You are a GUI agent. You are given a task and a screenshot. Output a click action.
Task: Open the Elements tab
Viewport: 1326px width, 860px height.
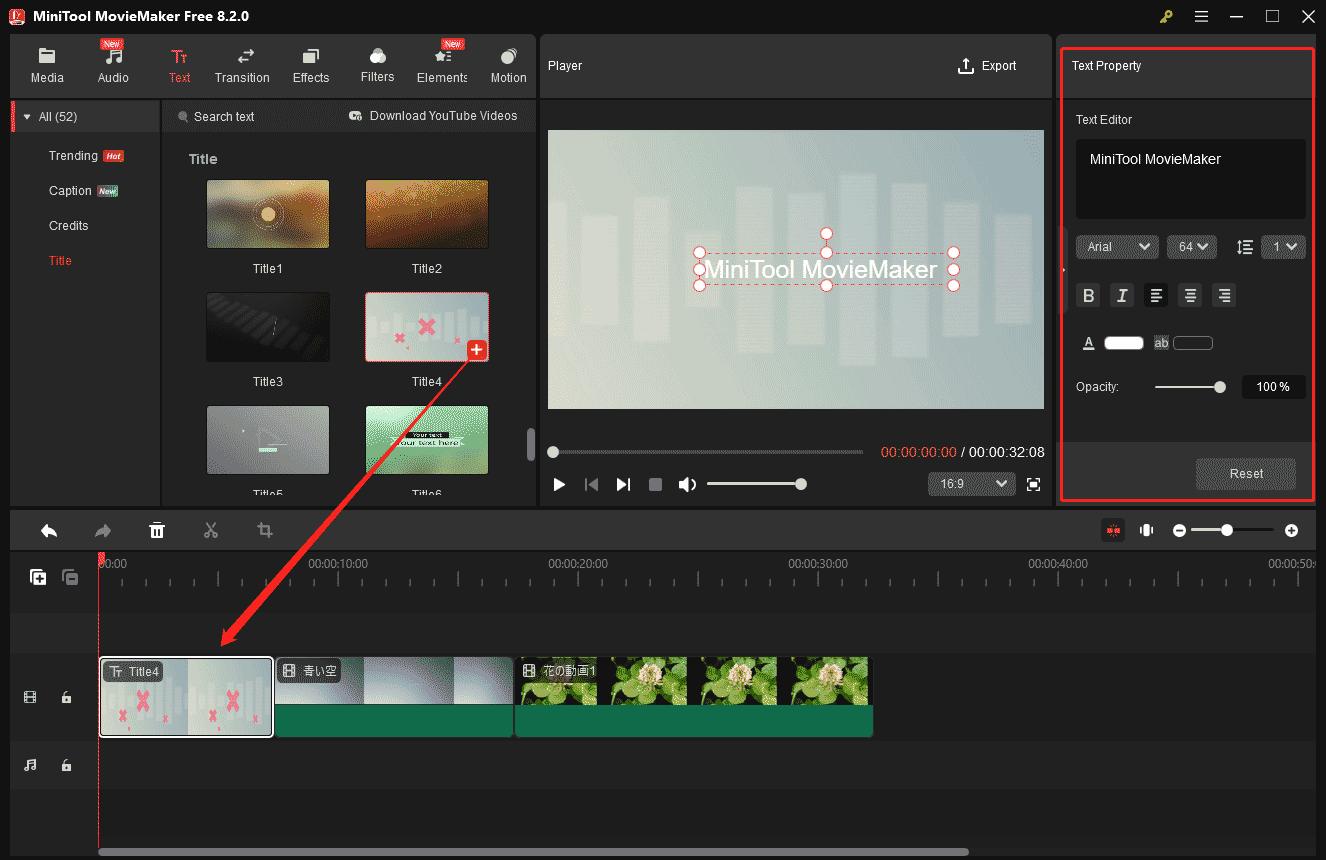442,65
